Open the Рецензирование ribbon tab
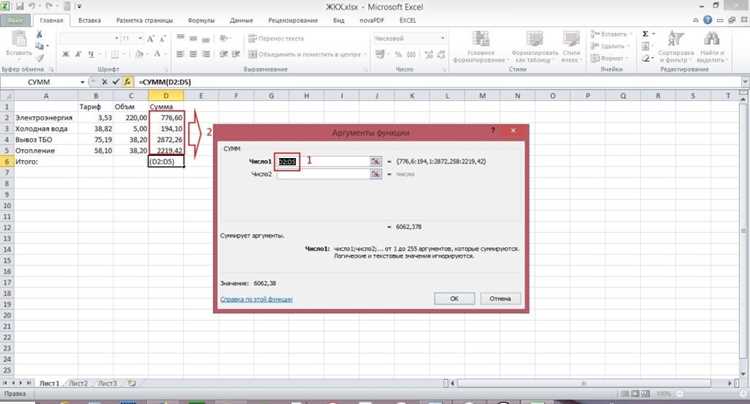Image resolution: width=750 pixels, height=404 pixels. tap(293, 21)
